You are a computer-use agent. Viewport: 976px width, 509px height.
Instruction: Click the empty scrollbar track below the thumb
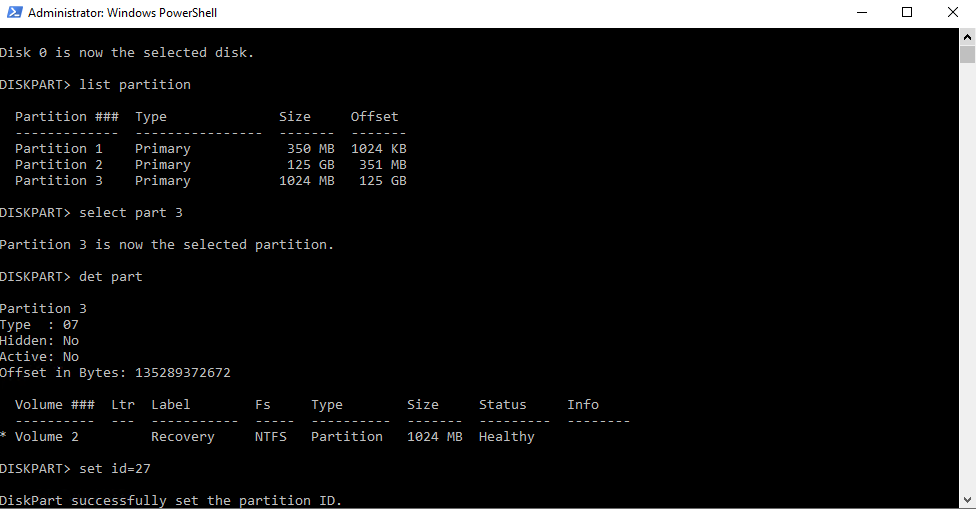pos(967,277)
